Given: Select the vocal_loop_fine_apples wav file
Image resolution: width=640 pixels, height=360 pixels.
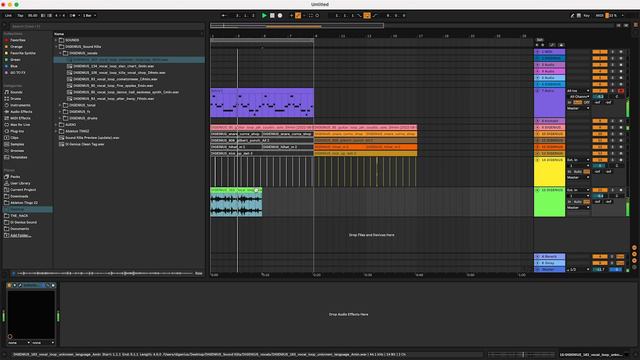Looking at the screenshot, I should 113,86.
